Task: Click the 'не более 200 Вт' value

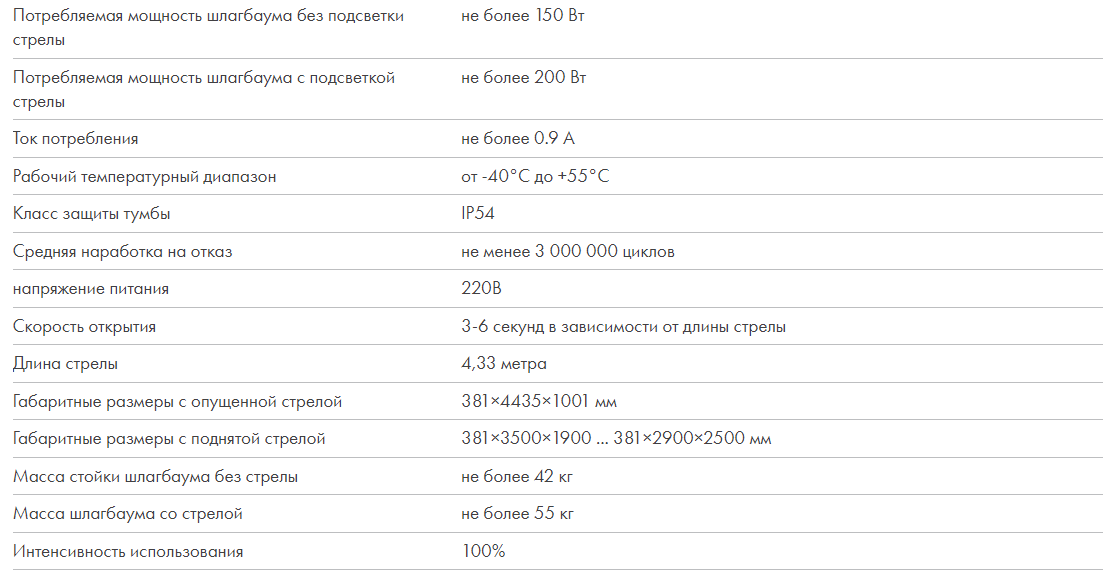Action: [x=523, y=77]
